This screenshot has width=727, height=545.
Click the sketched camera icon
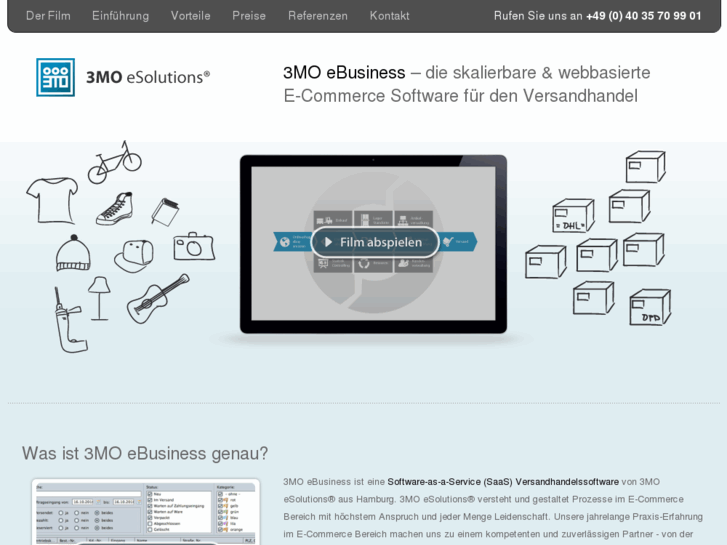[194, 246]
